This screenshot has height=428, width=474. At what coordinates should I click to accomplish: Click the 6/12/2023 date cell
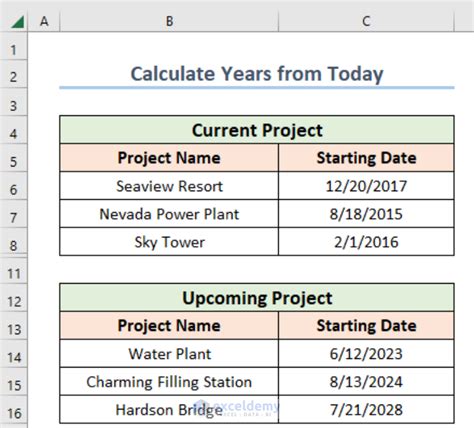point(366,353)
